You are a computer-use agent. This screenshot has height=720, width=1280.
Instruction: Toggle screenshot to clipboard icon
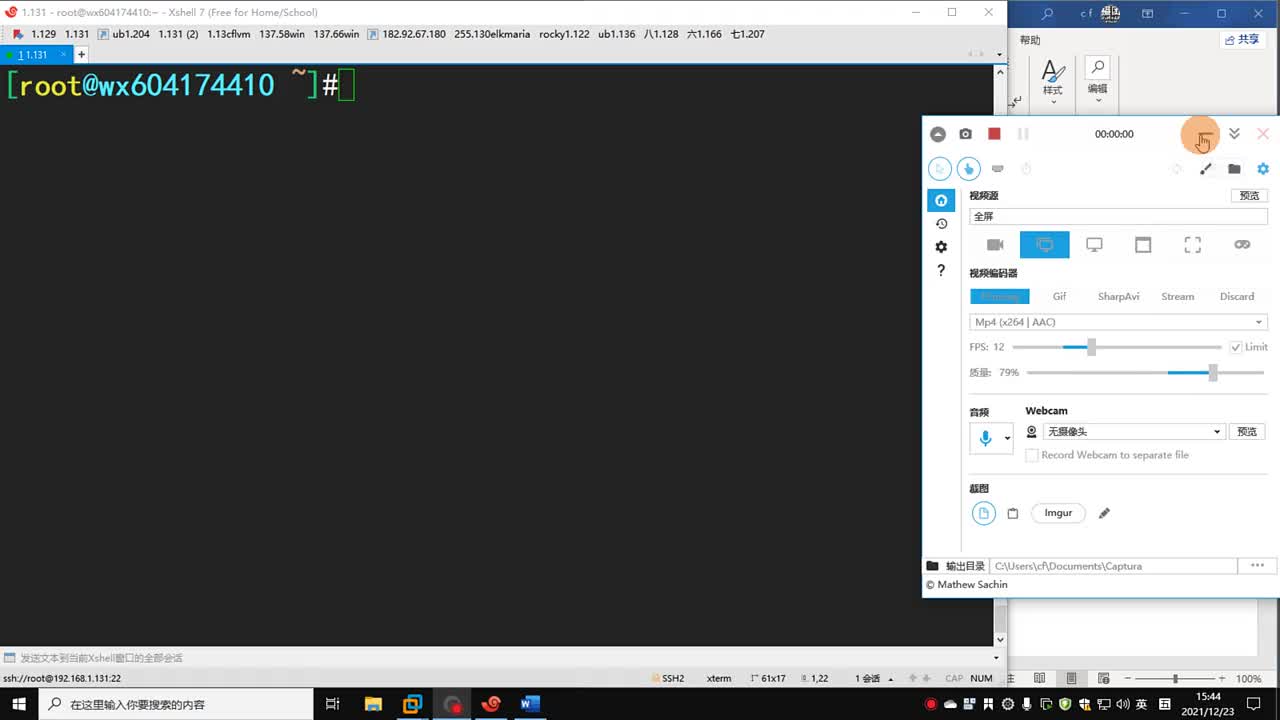click(1012, 513)
